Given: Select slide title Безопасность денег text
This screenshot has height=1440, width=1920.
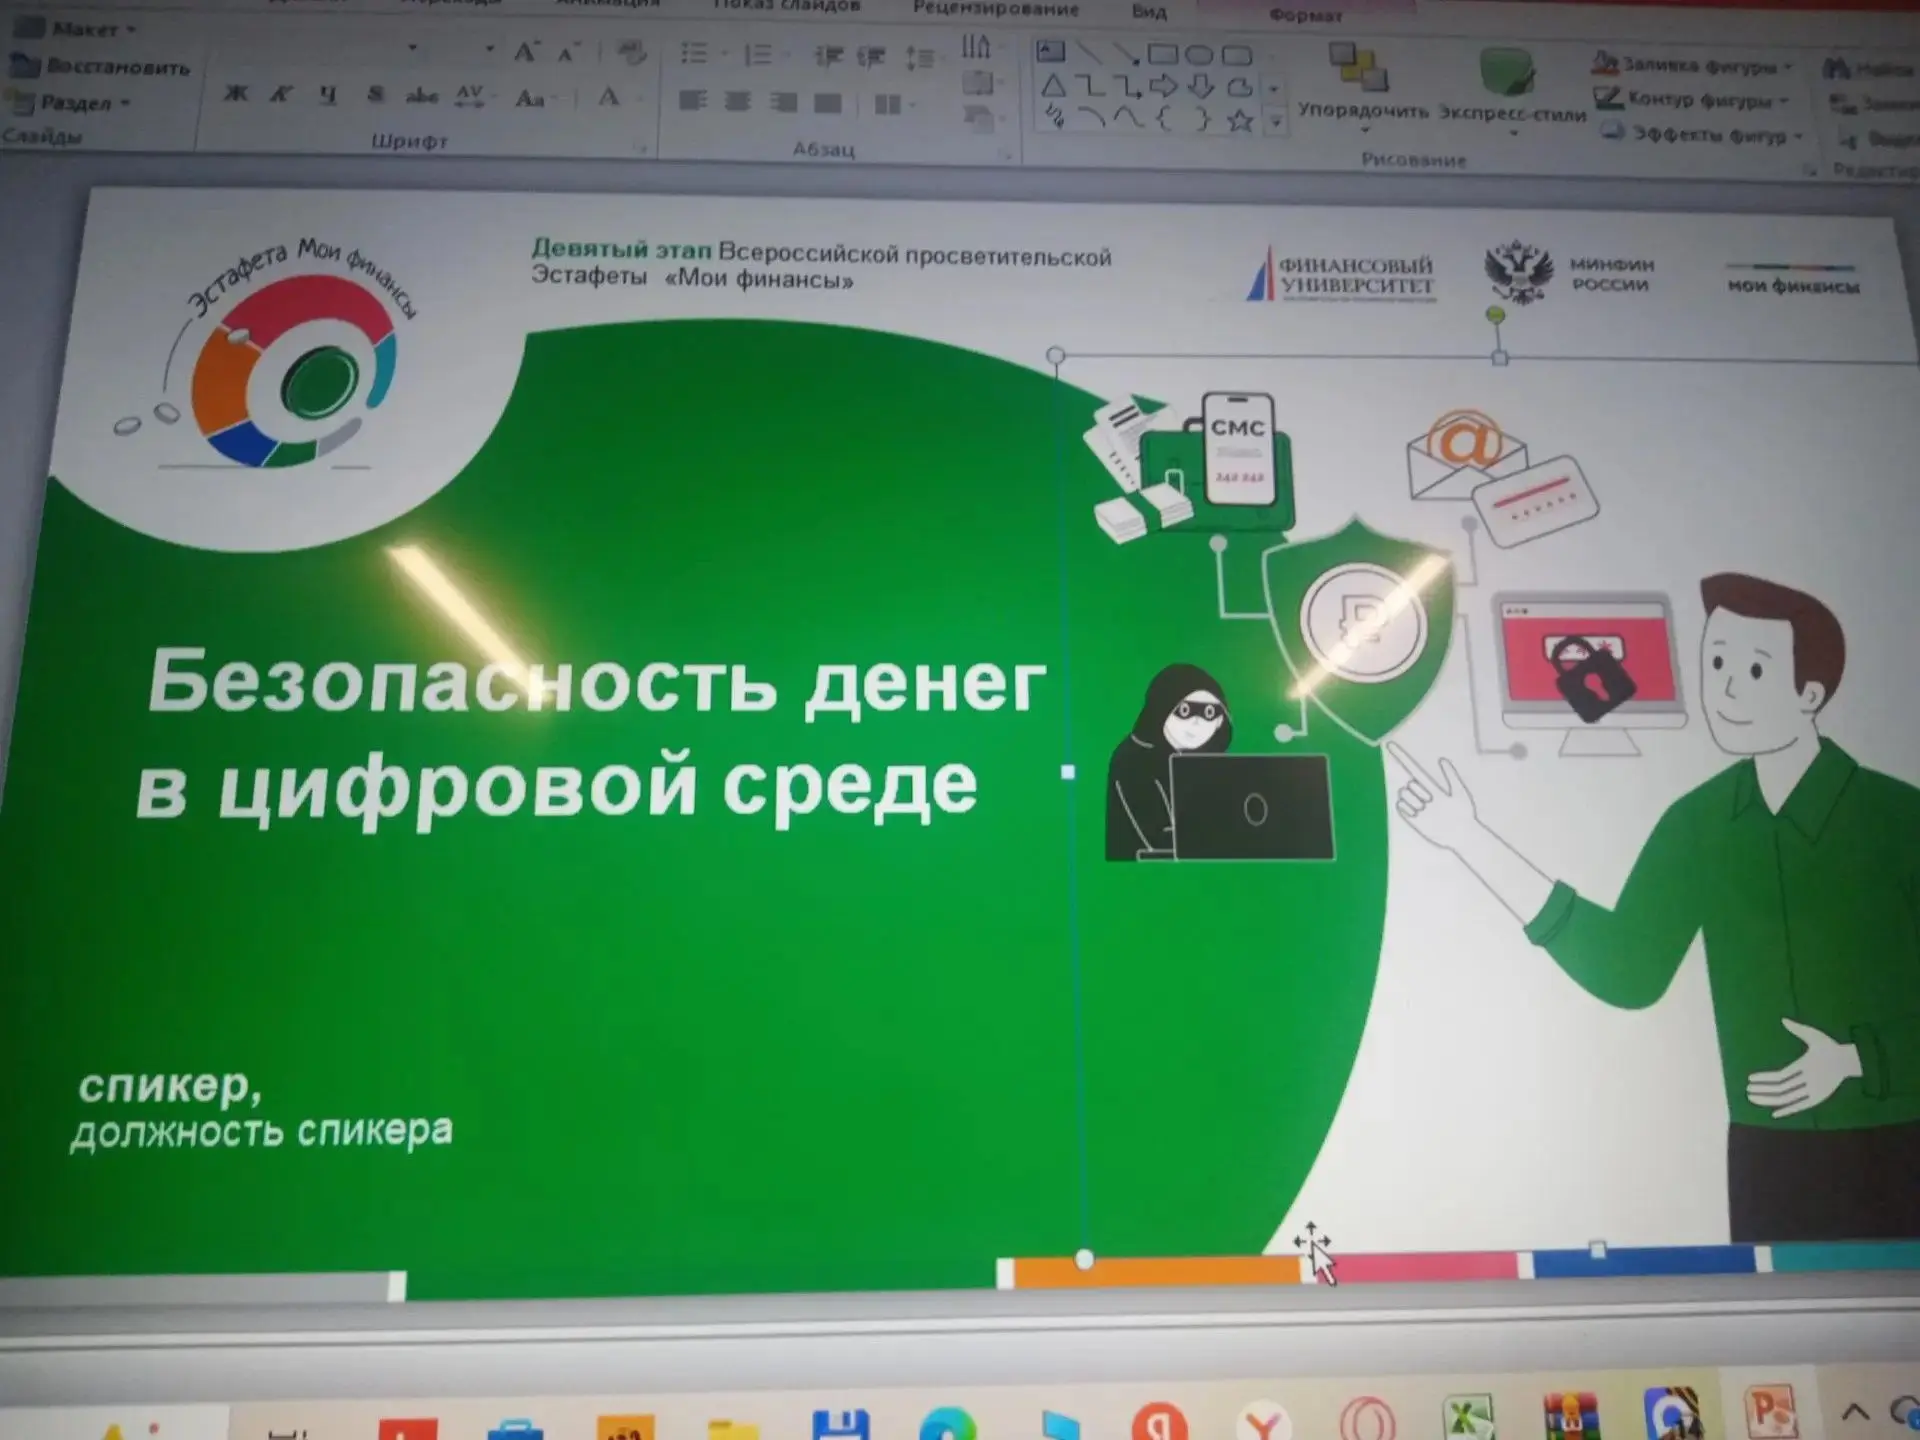Looking at the screenshot, I should point(597,682).
